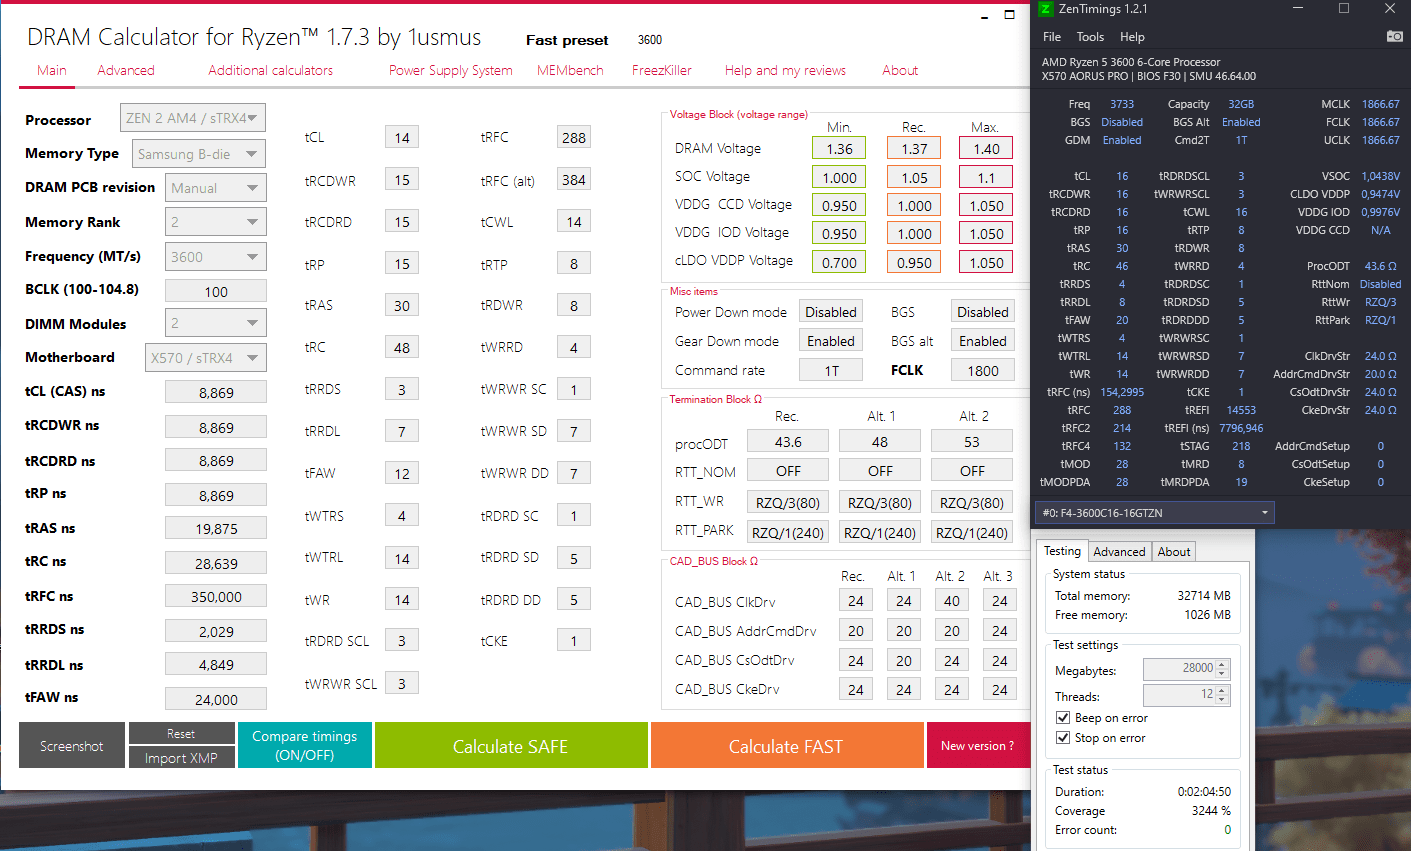Click the Power Down mode Disabled field
1411x851 pixels.
(830, 312)
